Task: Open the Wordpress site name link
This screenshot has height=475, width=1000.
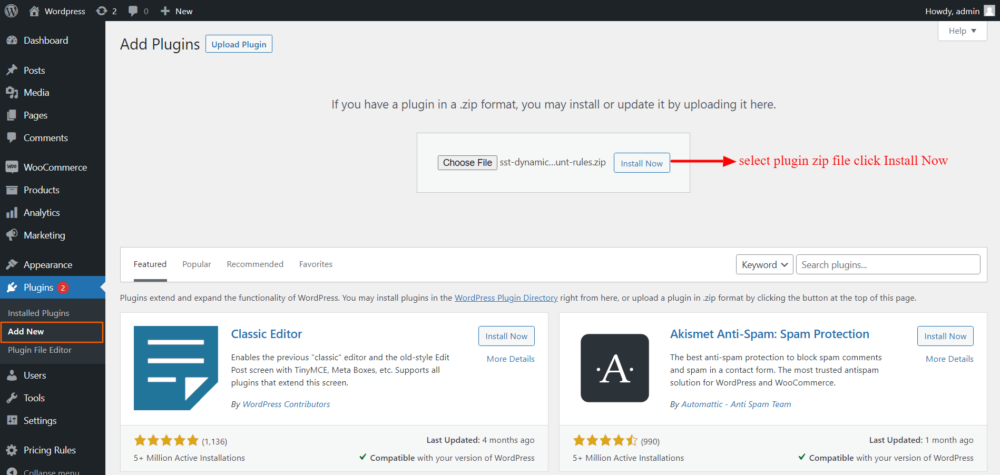Action: [64, 11]
